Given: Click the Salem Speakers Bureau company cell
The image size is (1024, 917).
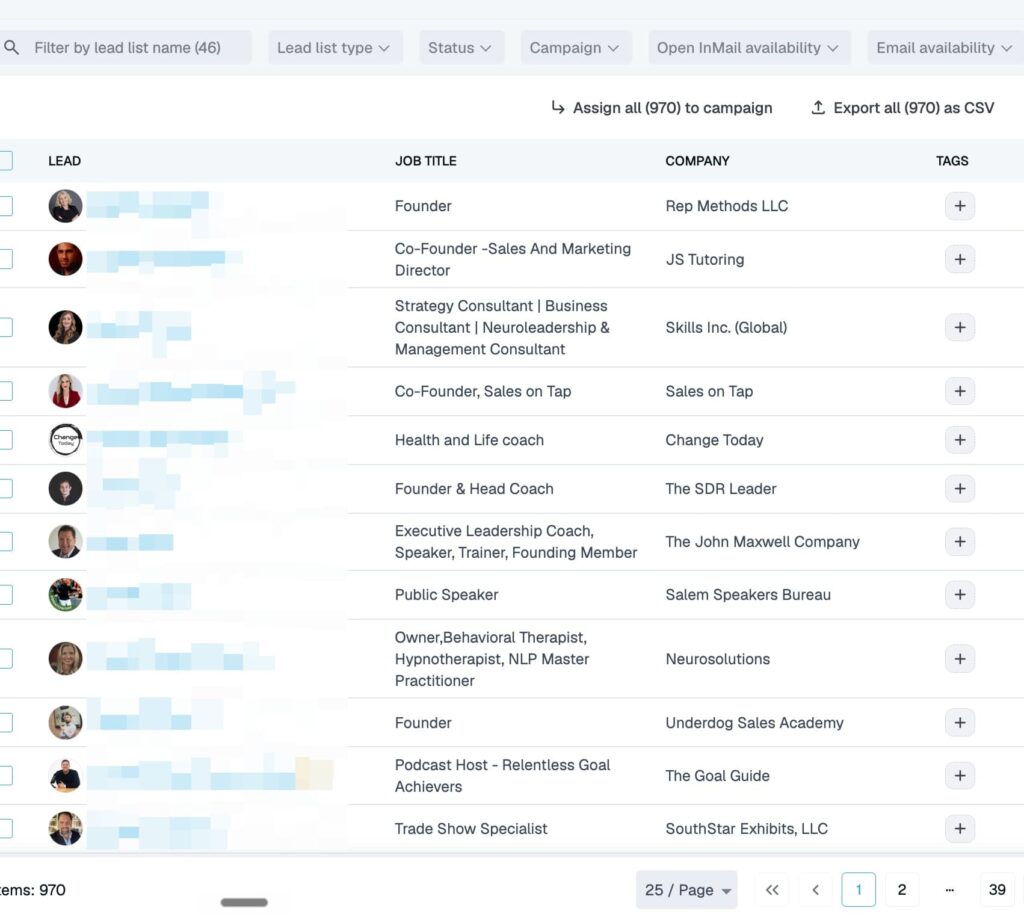Looking at the screenshot, I should pos(748,594).
